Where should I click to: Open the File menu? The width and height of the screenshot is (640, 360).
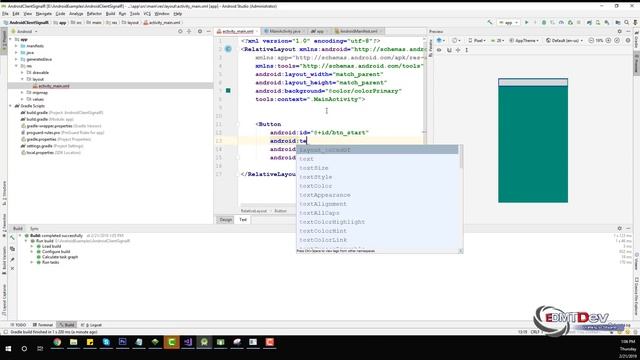tap(5, 13)
